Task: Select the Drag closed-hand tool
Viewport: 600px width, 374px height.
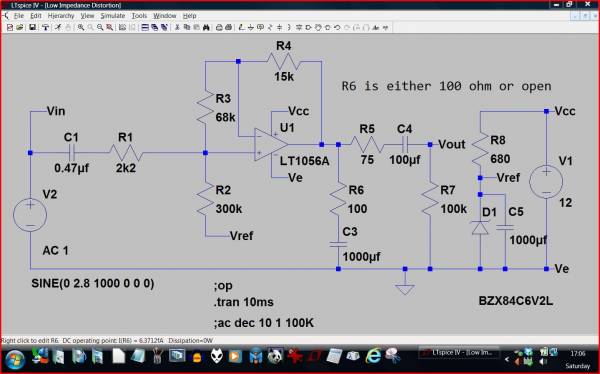Action: point(328,28)
